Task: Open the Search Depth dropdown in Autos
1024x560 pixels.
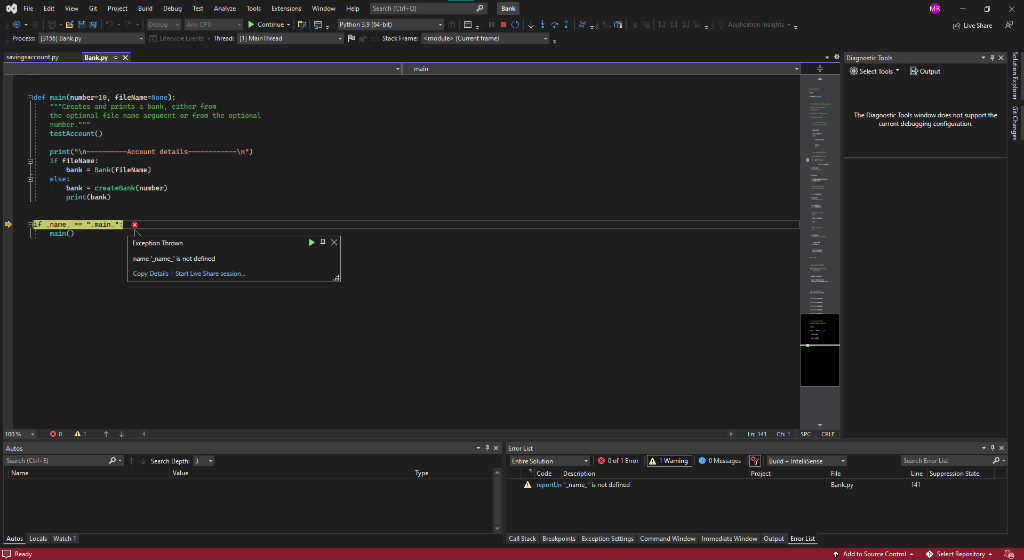Action: coord(203,461)
